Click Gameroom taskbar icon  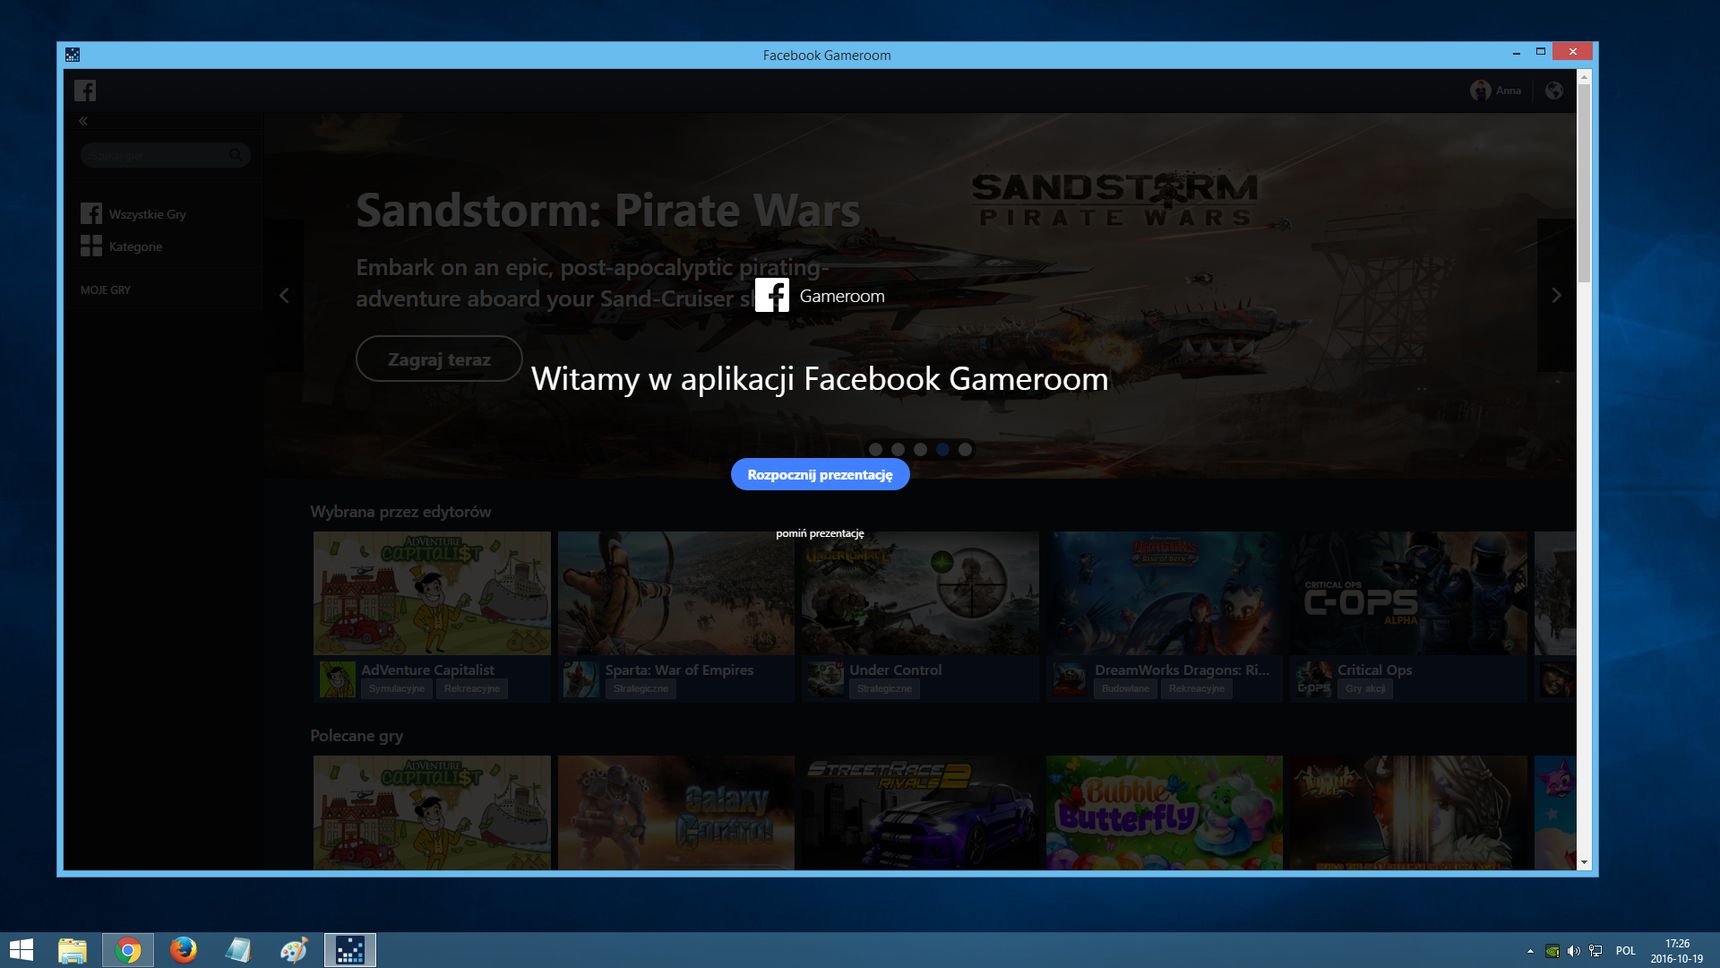coord(350,950)
